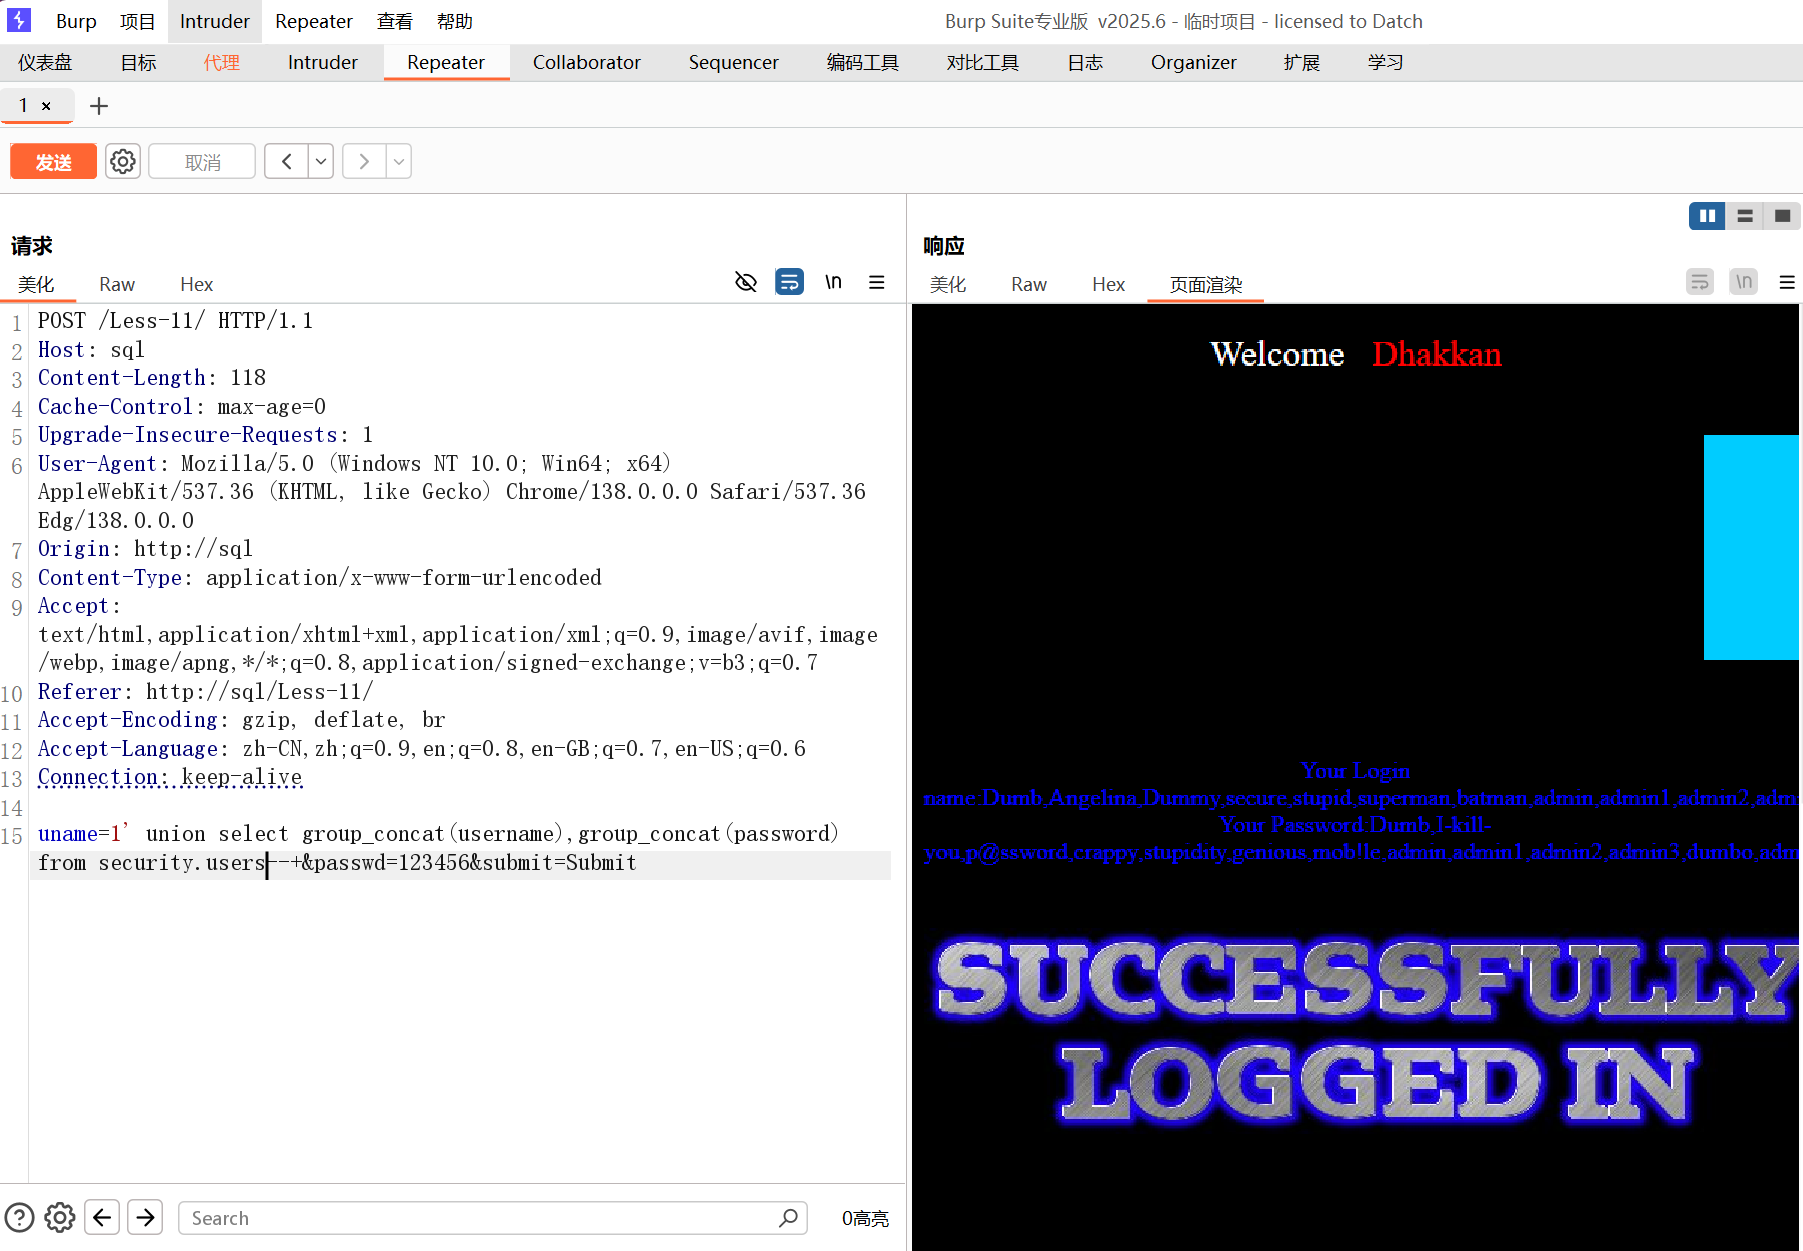Click the search forward arrow
1803x1251 pixels.
(146, 1217)
